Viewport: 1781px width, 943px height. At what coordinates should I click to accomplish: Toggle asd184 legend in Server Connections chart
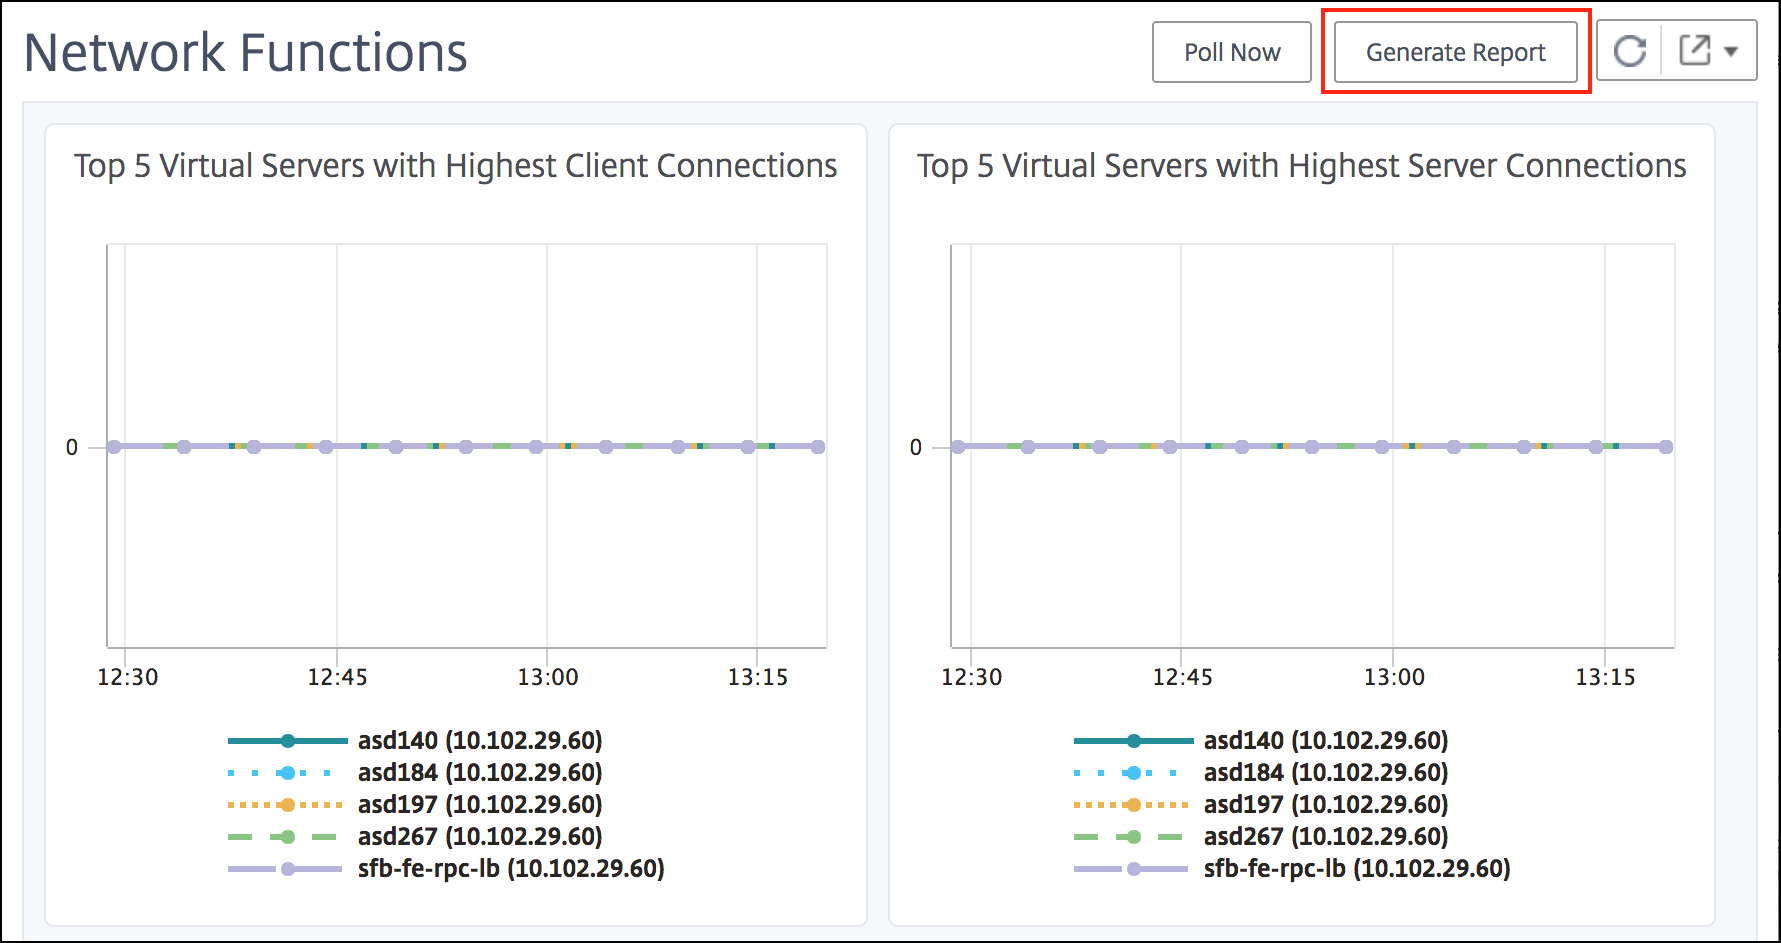point(1261,773)
